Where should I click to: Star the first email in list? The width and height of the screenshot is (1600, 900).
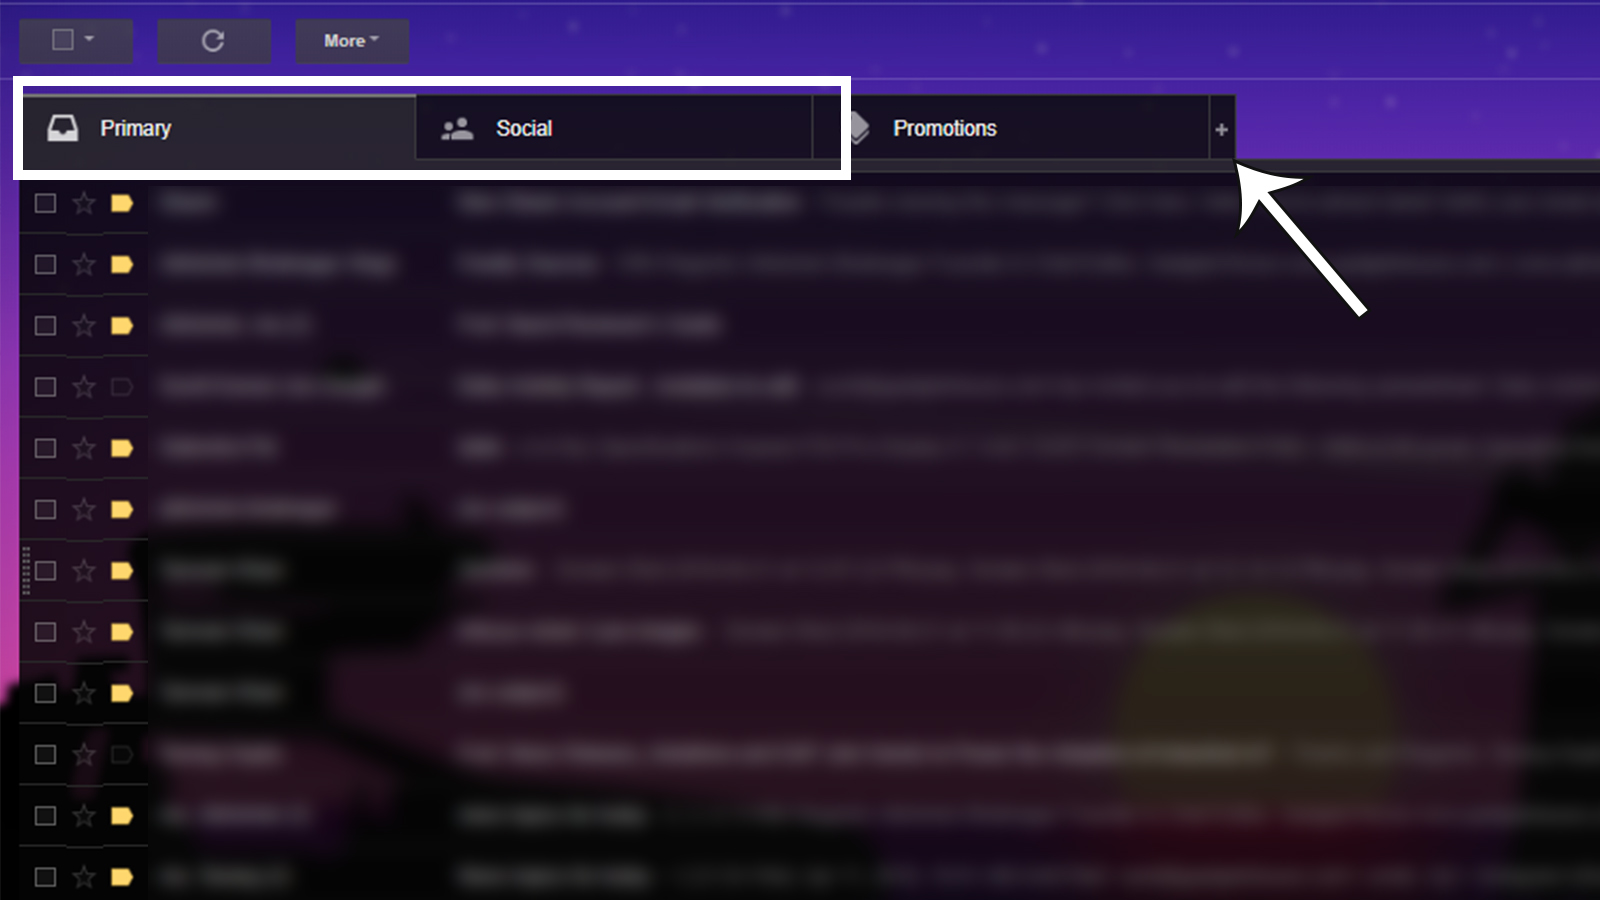[84, 203]
